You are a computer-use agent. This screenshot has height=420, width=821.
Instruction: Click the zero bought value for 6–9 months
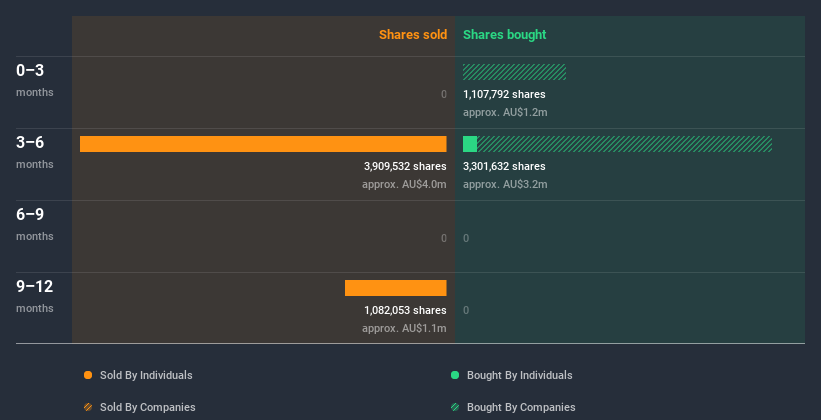tap(466, 238)
